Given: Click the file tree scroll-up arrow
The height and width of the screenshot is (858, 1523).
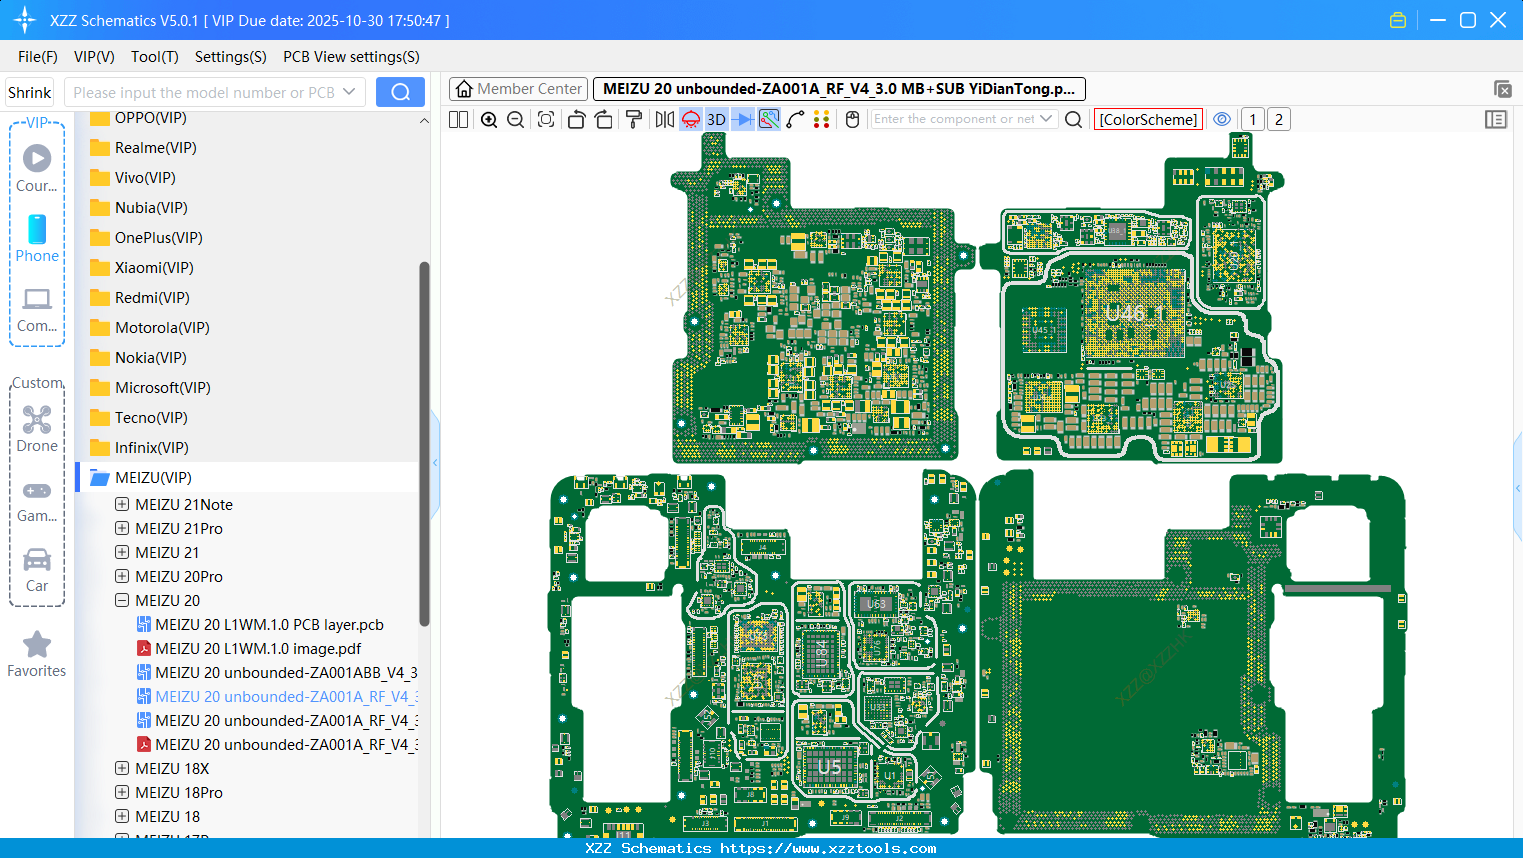Looking at the screenshot, I should [x=424, y=121].
